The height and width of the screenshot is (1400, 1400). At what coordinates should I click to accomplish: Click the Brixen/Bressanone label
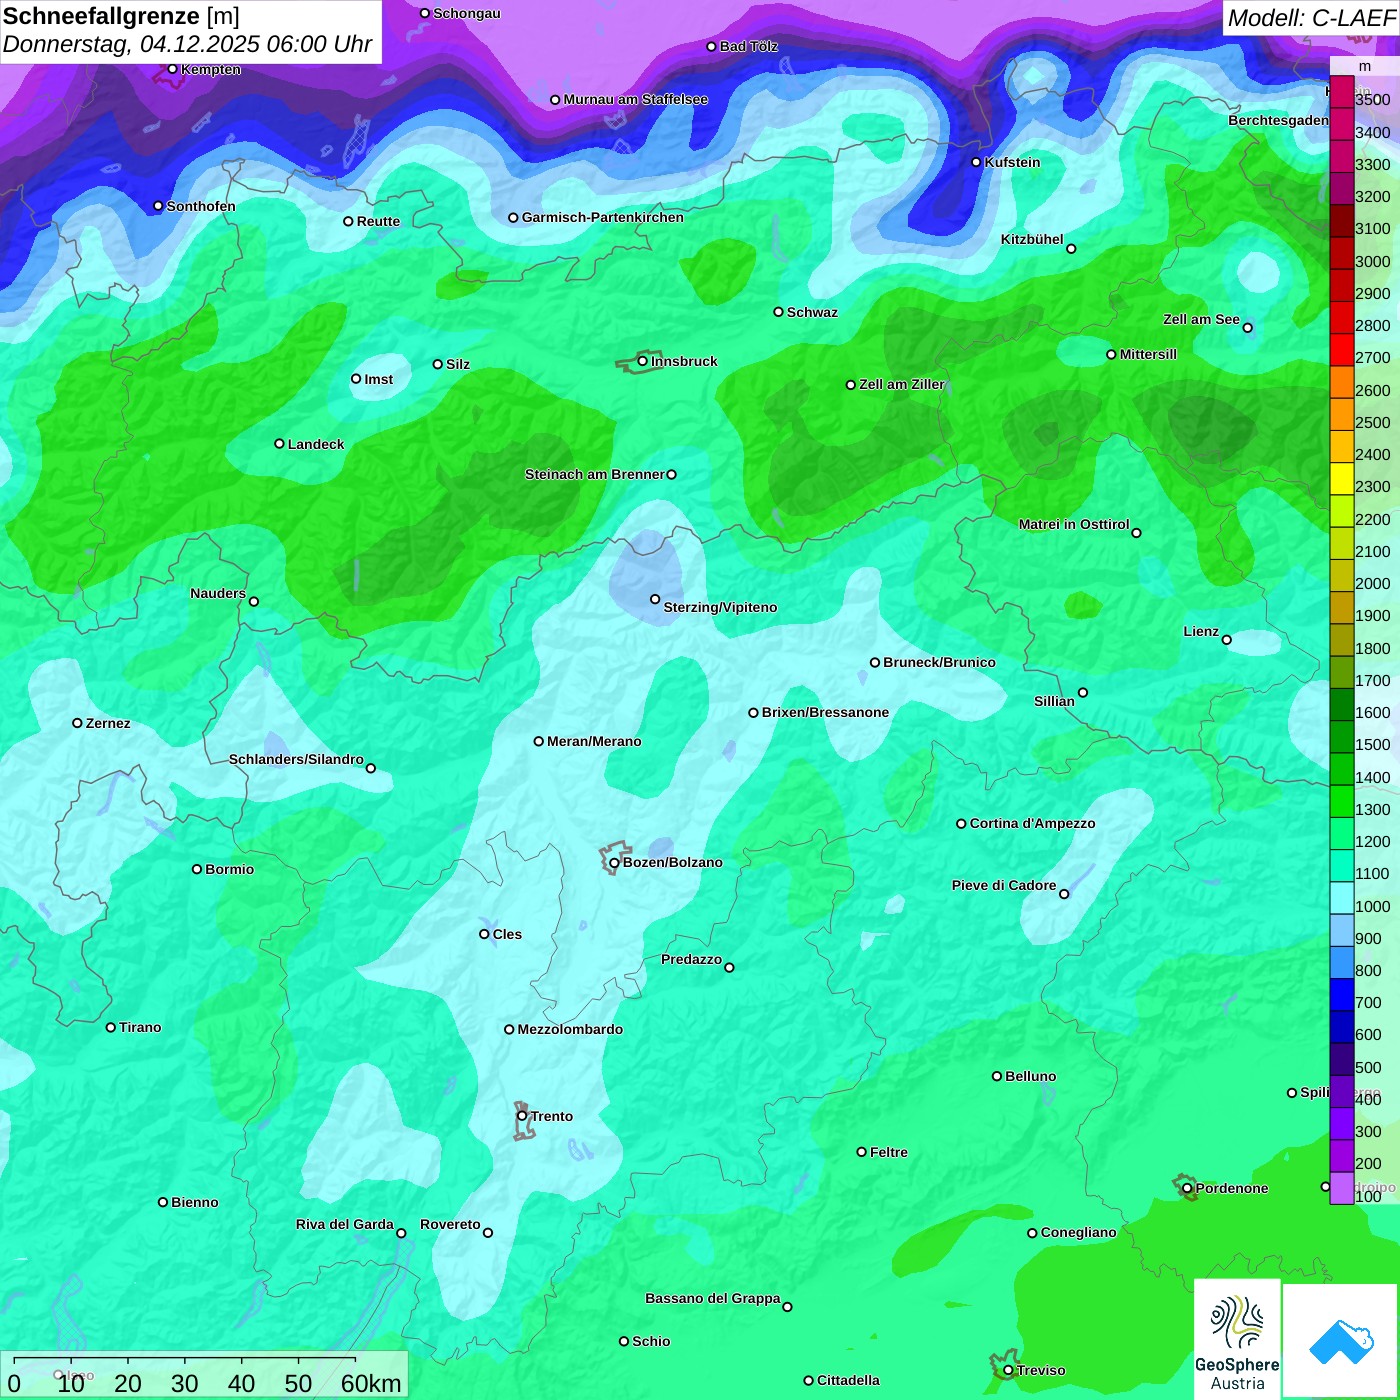coord(825,712)
